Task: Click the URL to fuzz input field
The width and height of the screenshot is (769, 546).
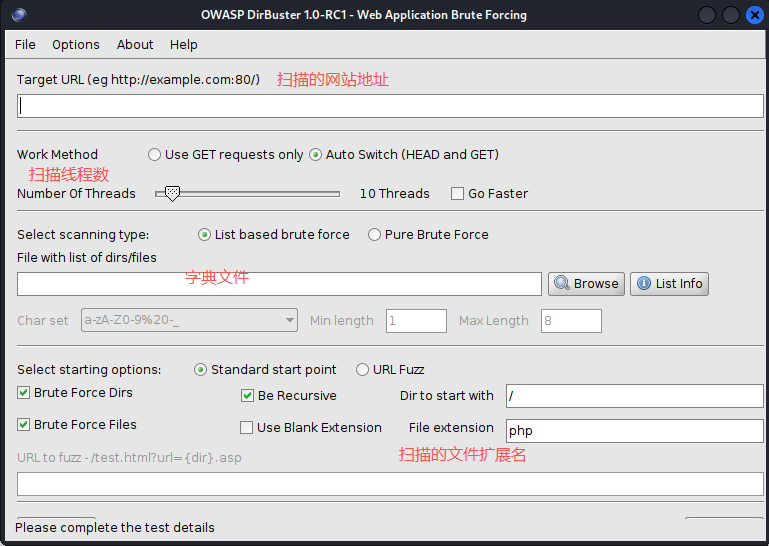Action: coord(390,484)
